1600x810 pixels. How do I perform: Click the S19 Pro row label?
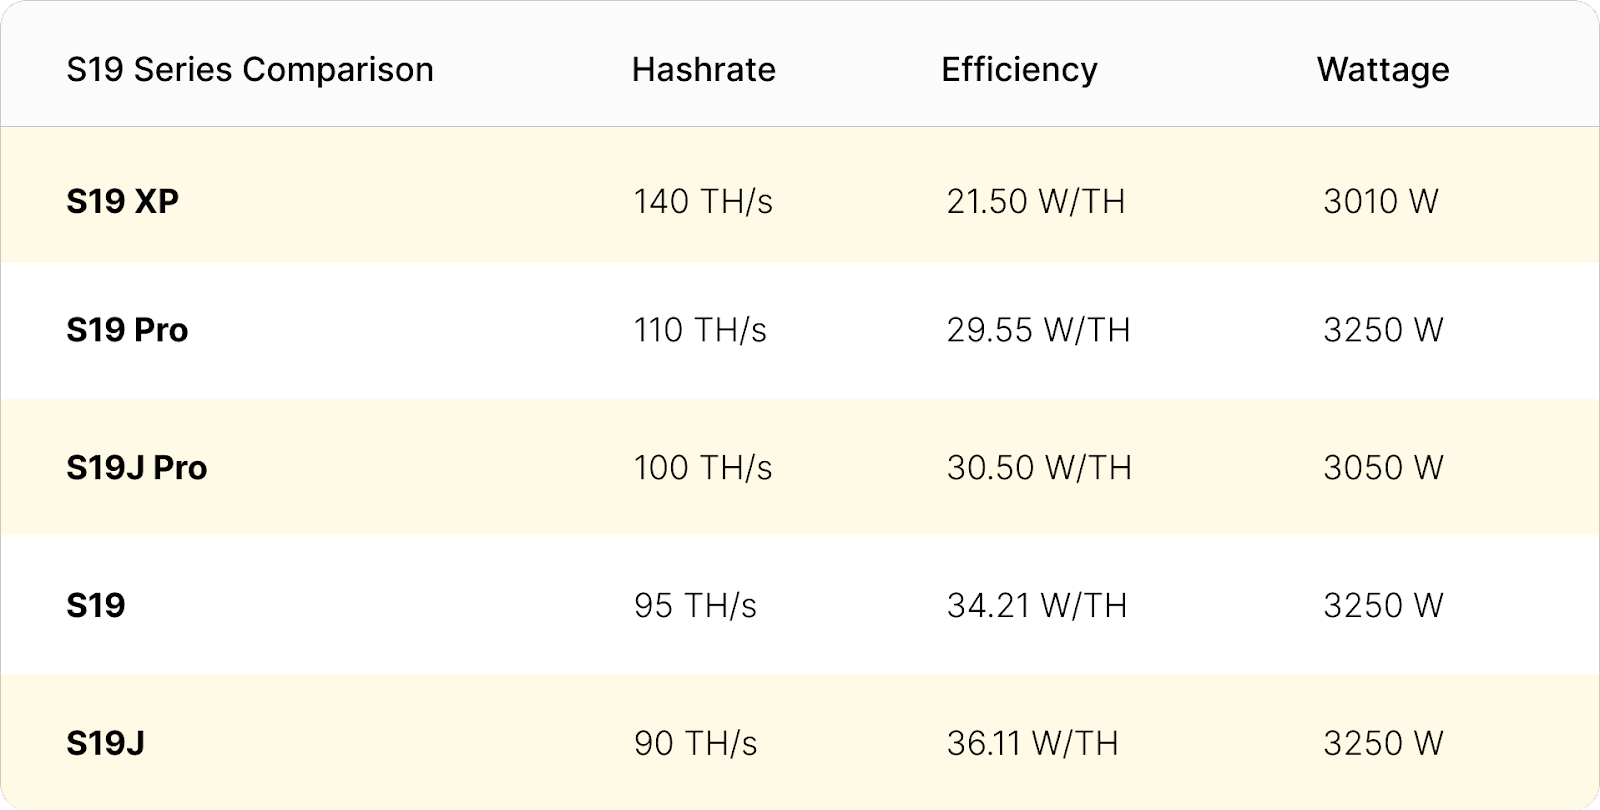pos(127,331)
